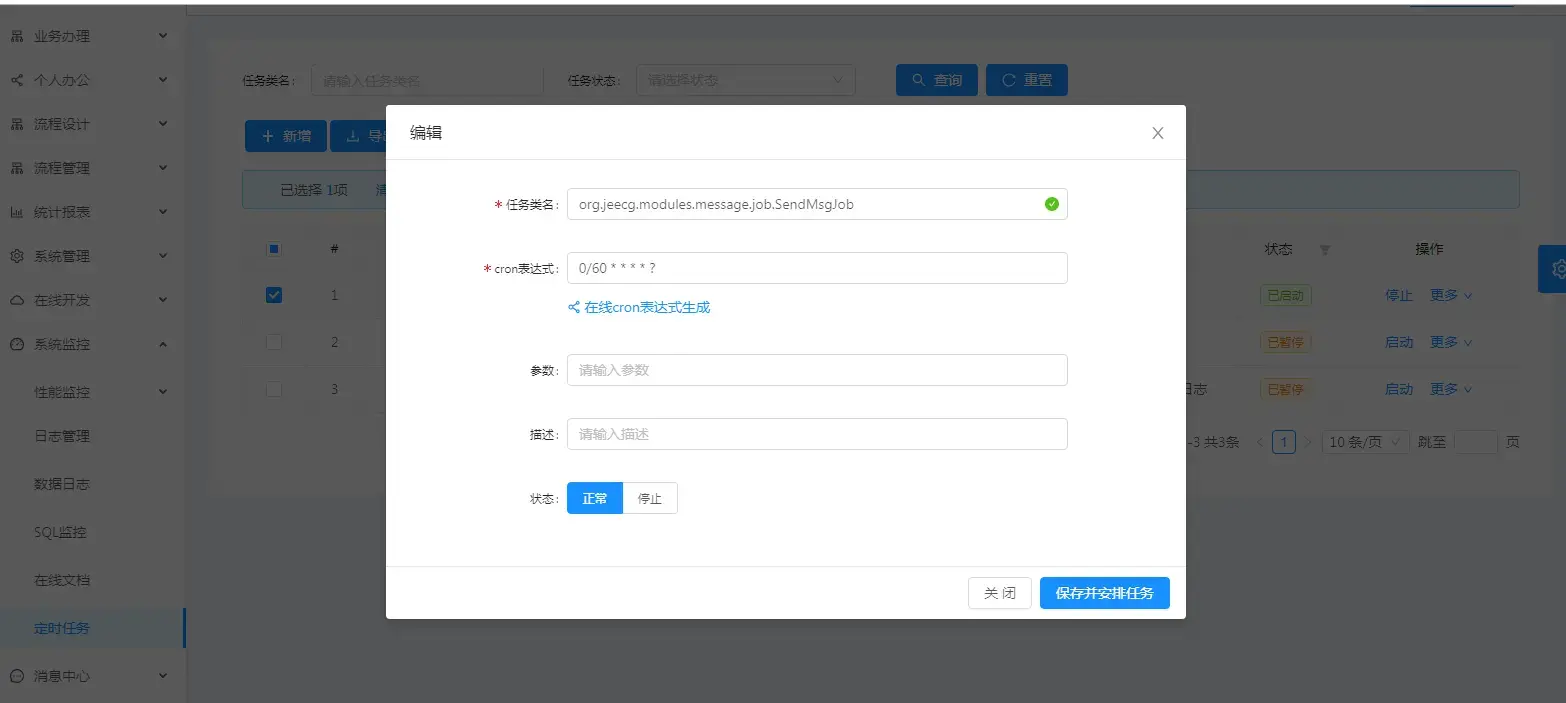
Task: Expand the 性能监控 submenu chevron
Action: tap(163, 392)
